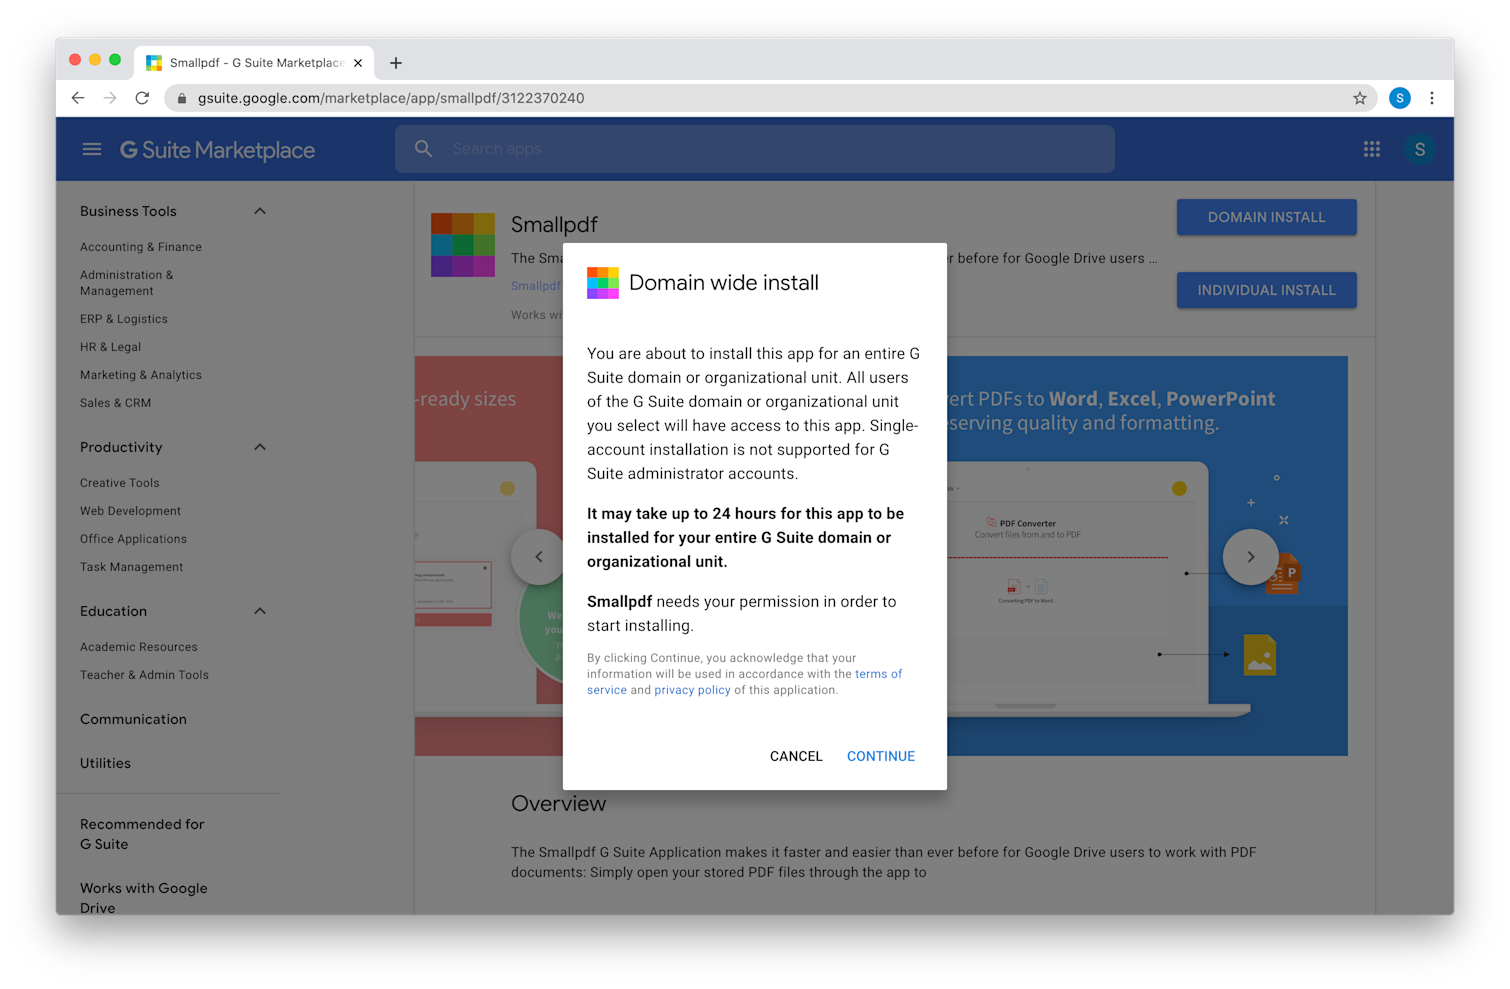
Task: Click the Smallpdf app title
Action: 554,224
